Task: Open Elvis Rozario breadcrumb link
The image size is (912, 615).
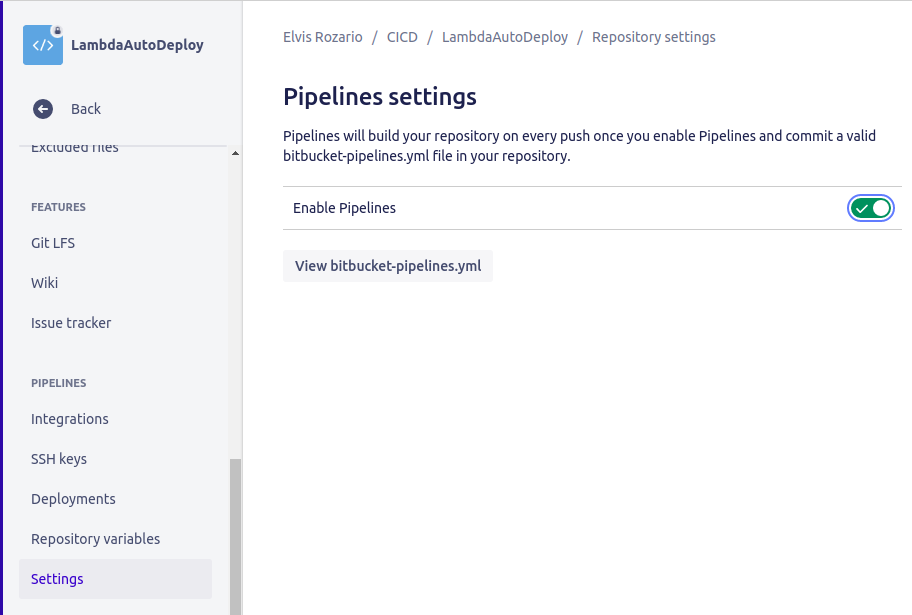Action: (323, 37)
